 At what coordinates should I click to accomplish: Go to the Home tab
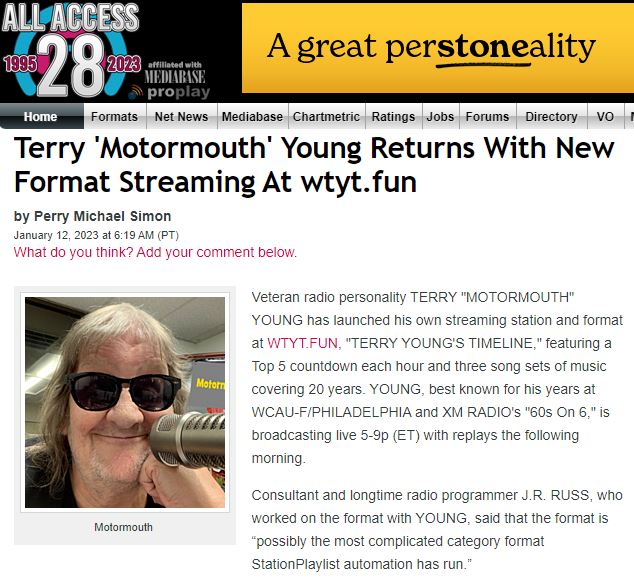pos(40,116)
